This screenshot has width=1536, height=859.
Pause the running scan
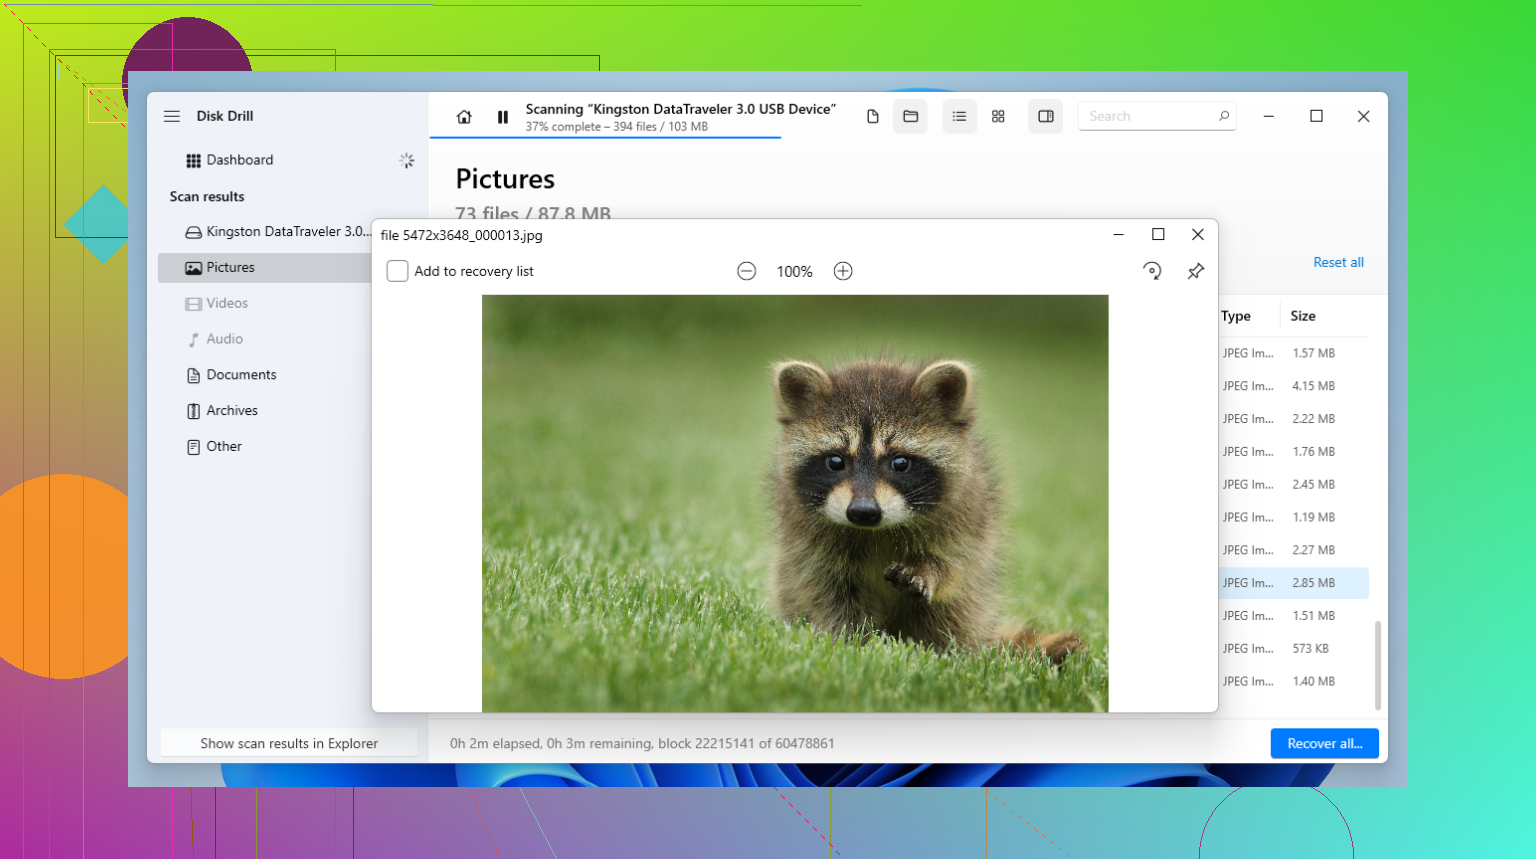point(503,117)
